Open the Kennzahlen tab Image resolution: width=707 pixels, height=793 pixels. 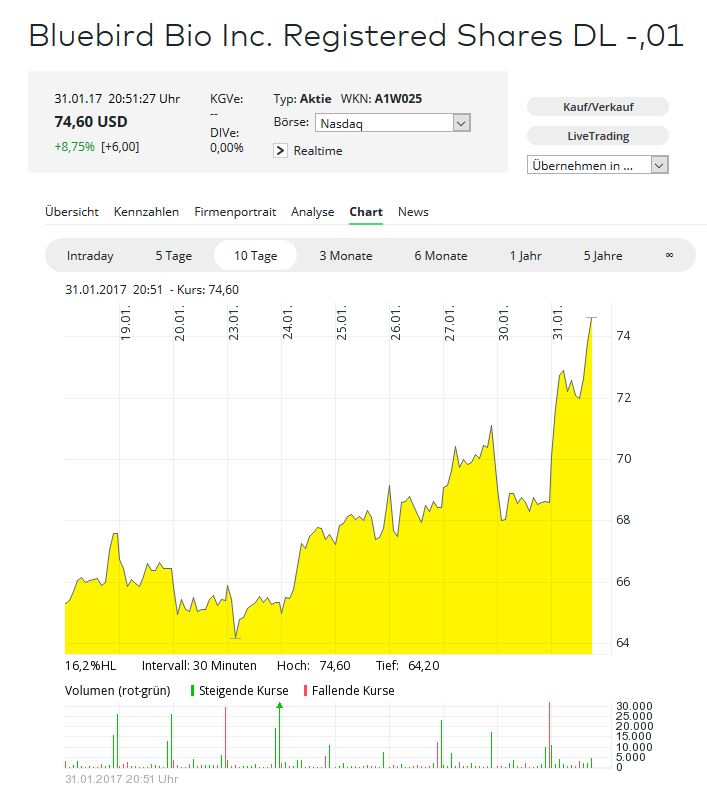point(146,212)
